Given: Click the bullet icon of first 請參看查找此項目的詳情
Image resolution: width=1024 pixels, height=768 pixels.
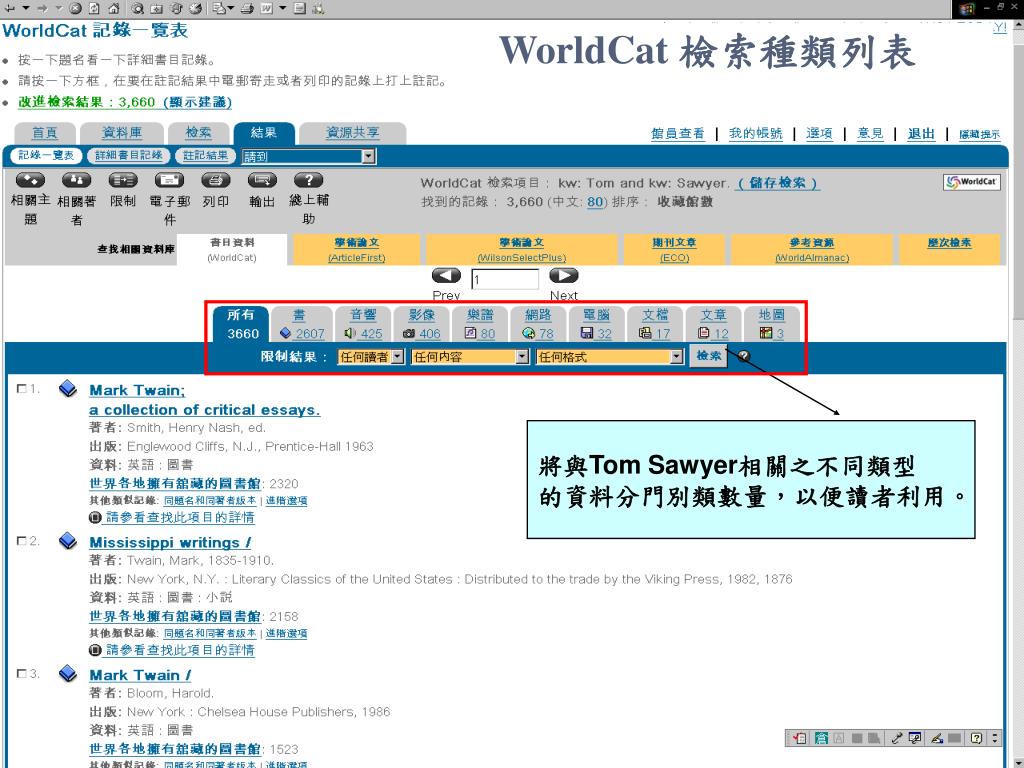Looking at the screenshot, I should pos(95,517).
